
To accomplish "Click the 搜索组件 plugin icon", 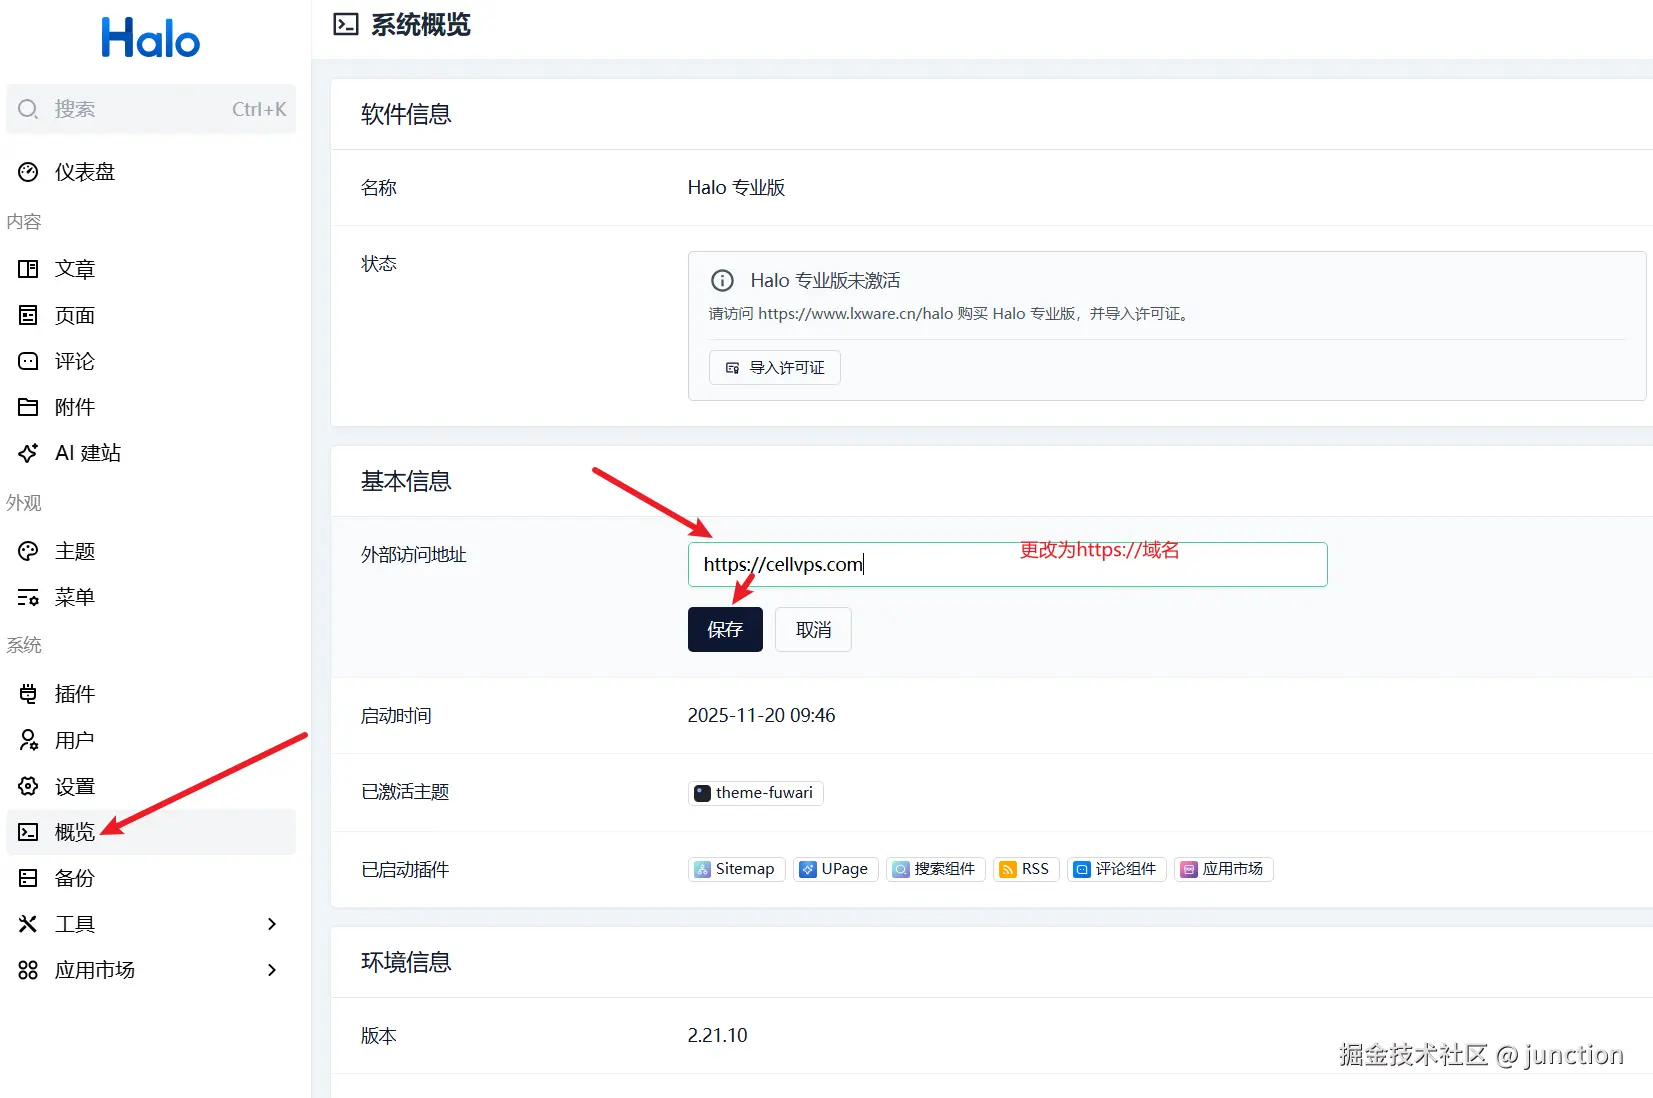I will click(x=901, y=869).
